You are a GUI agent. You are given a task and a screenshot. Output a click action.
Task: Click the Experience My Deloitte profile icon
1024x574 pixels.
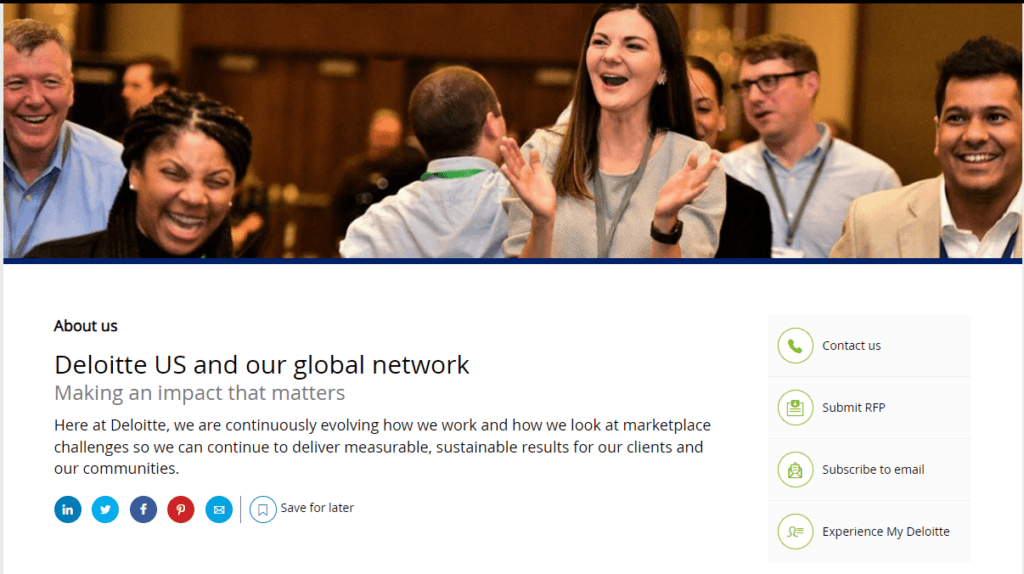pos(795,532)
